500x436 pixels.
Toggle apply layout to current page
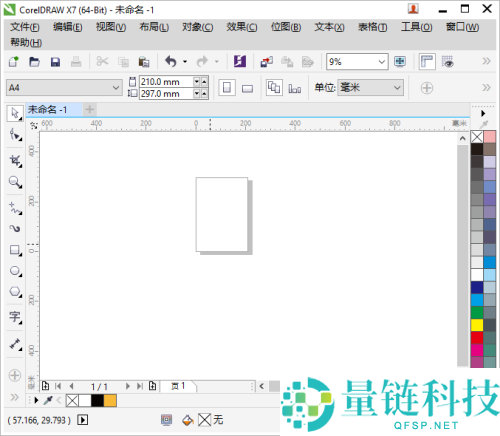[295, 88]
